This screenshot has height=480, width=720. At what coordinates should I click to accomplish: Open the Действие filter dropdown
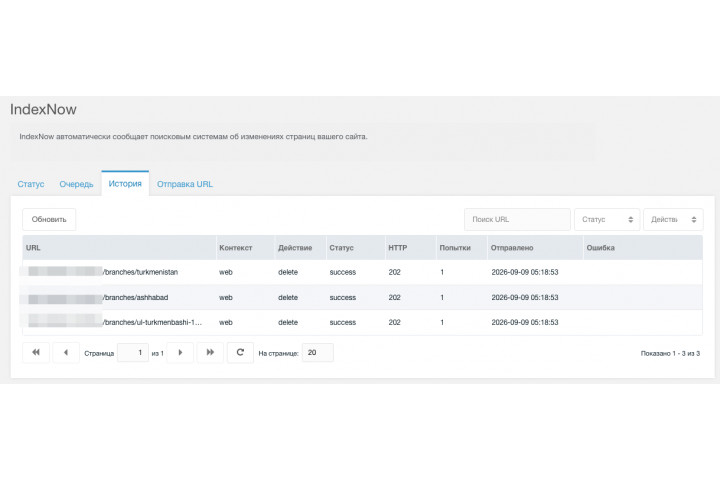tap(673, 220)
